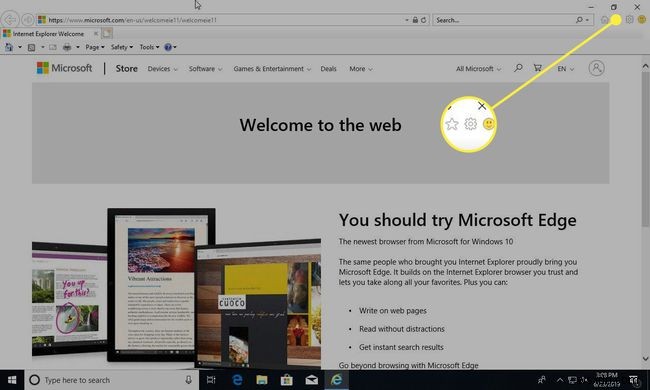The width and height of the screenshot is (650, 390).
Task: Expand the feeds dropdown arrow
Action: click(42, 47)
